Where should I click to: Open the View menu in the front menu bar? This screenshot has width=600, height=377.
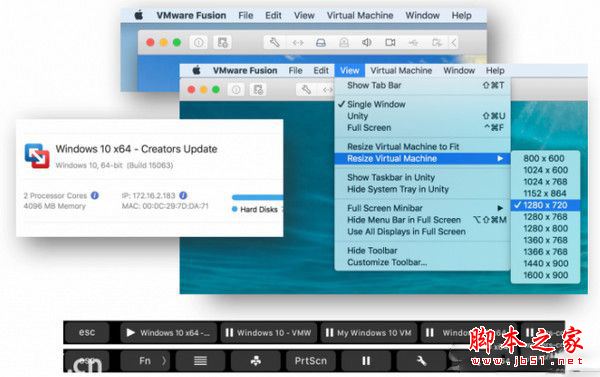pos(349,70)
